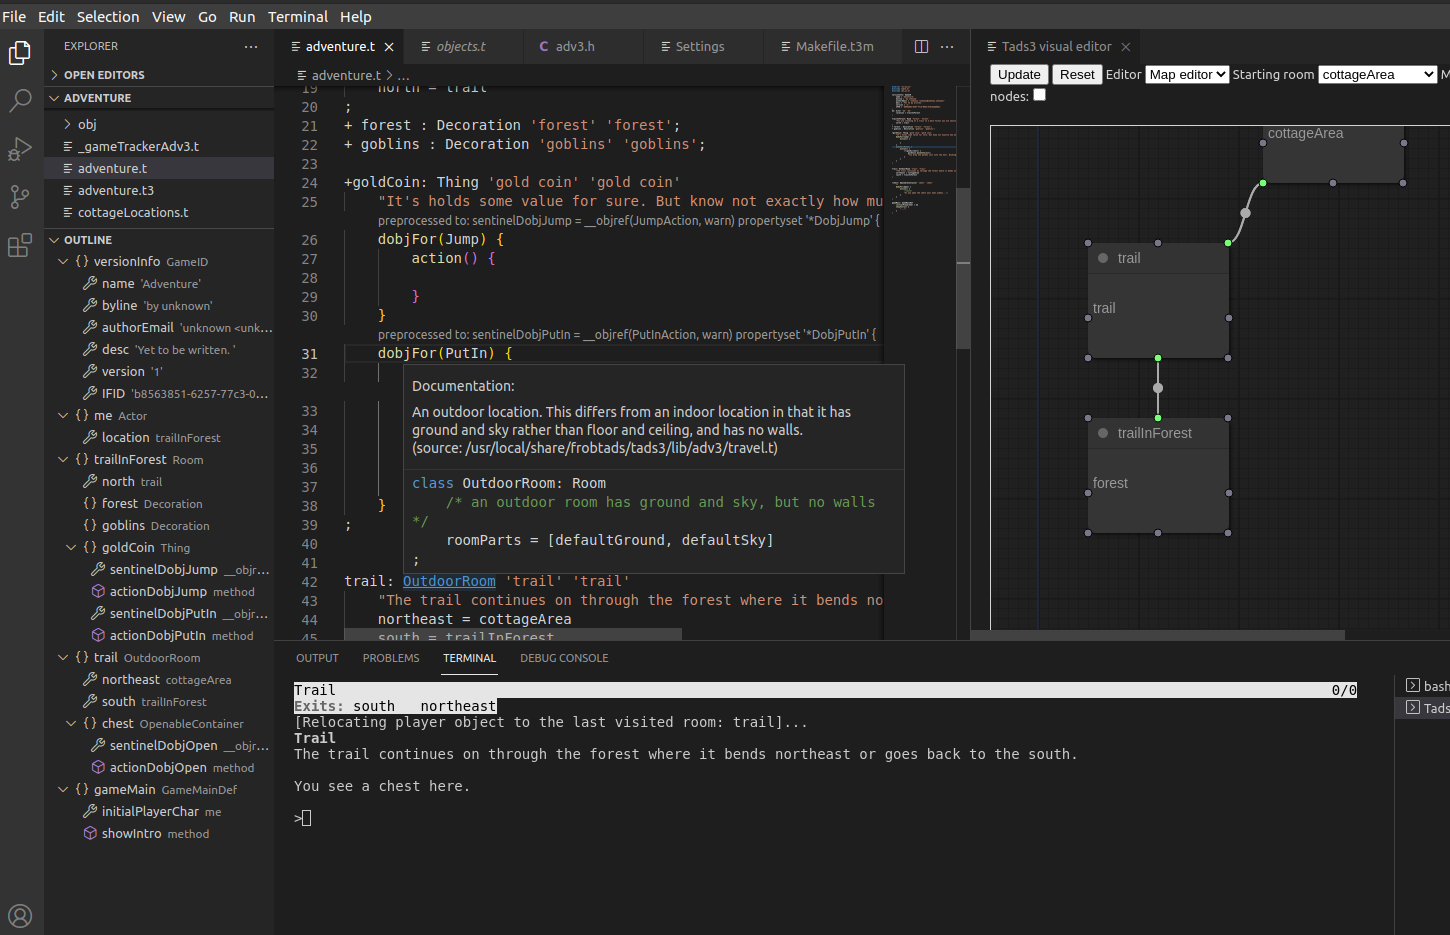The height and width of the screenshot is (935, 1450).
Task: Open the Source Control view
Action: [x=20, y=197]
